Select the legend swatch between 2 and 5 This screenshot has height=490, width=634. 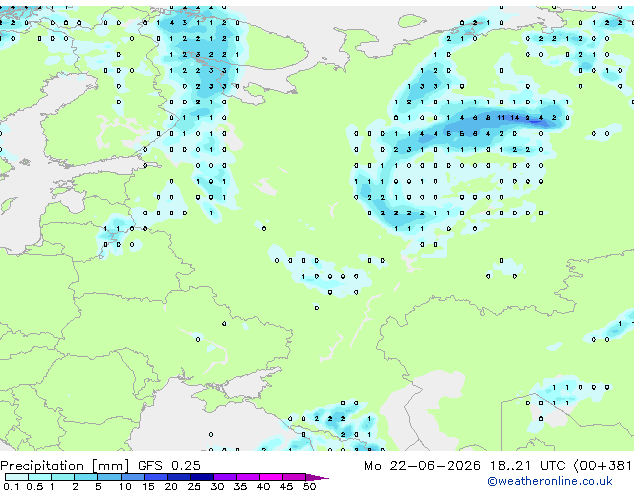point(86,477)
